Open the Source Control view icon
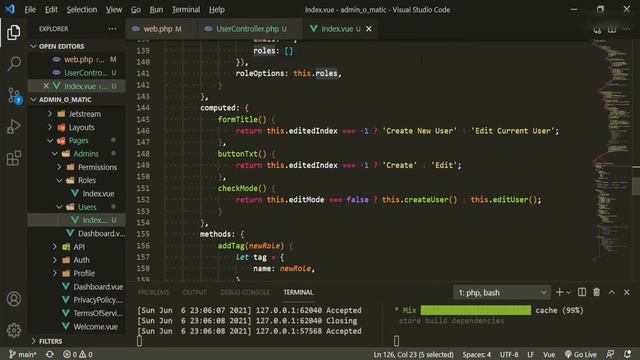The height and width of the screenshot is (360, 640). coord(14,96)
